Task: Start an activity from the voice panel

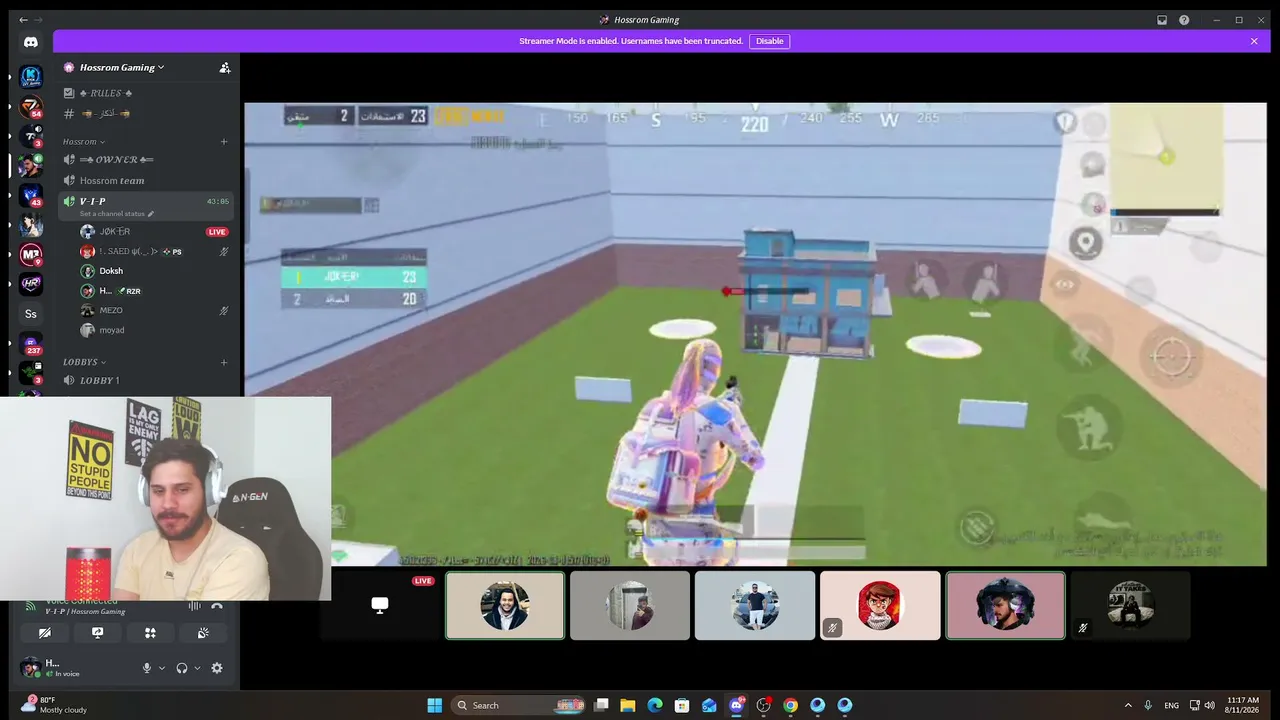Action: pyautogui.click(x=150, y=633)
